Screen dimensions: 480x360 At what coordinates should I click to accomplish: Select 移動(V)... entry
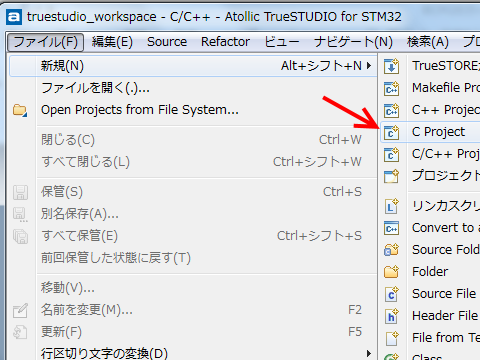point(193,287)
